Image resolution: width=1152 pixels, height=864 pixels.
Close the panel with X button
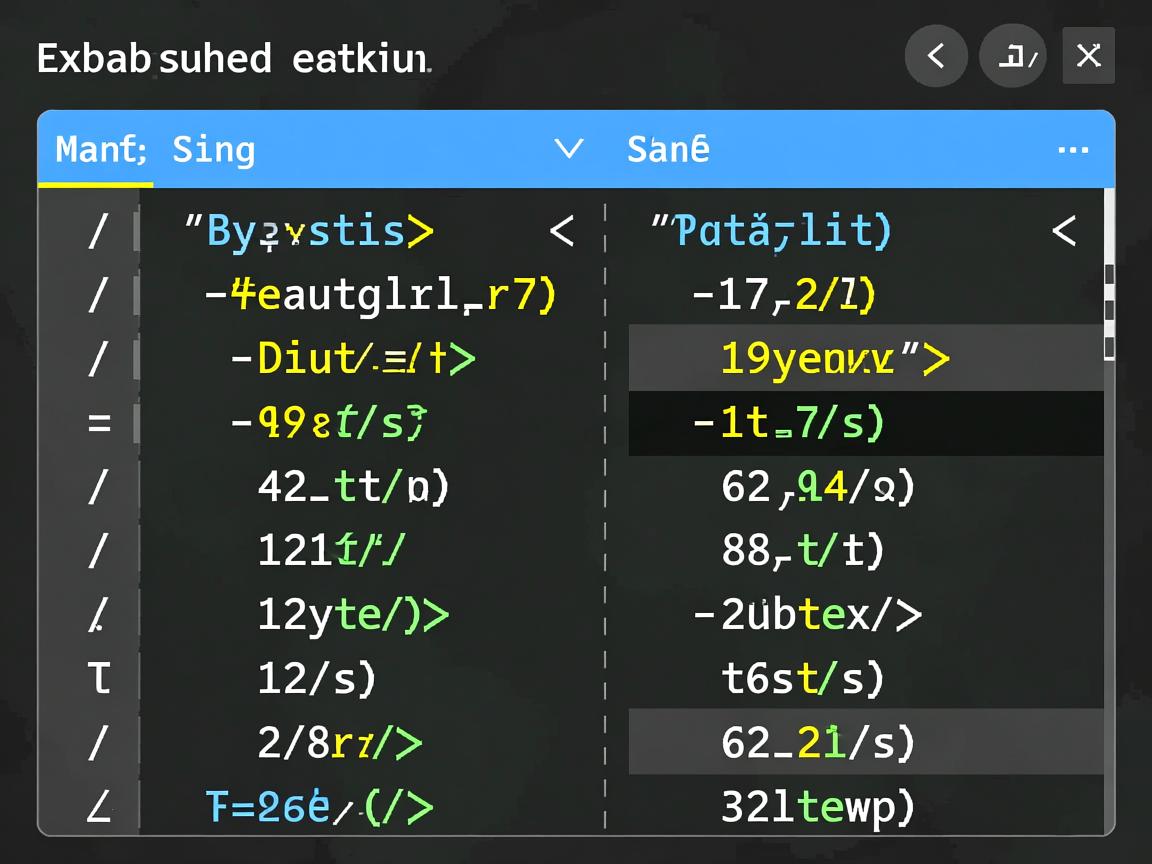click(1088, 56)
